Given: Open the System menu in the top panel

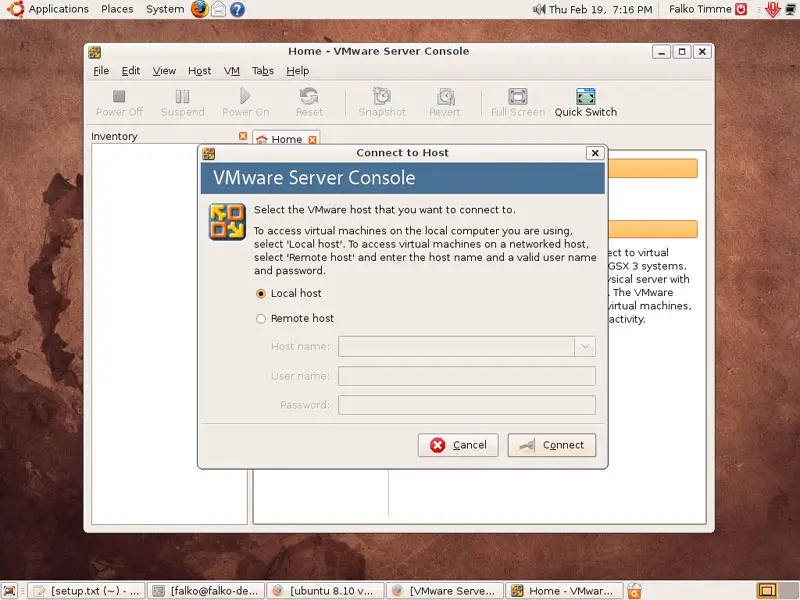Looking at the screenshot, I should [x=165, y=9].
